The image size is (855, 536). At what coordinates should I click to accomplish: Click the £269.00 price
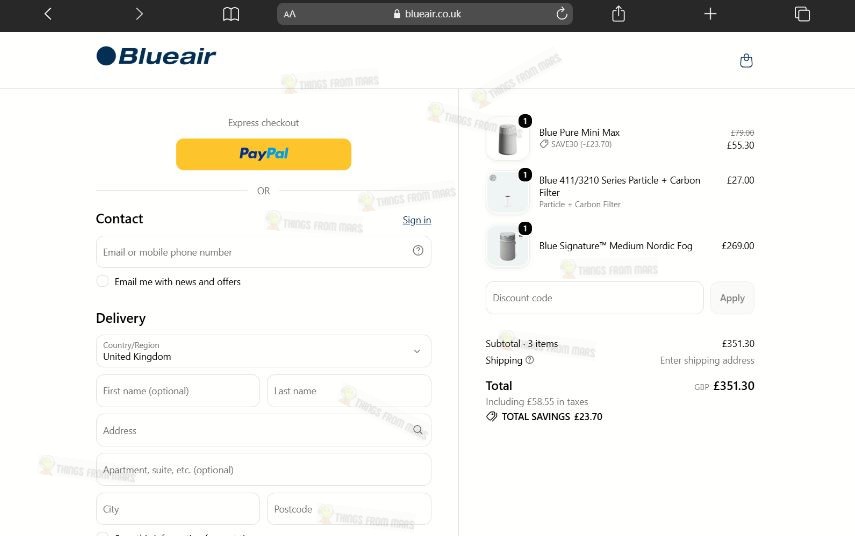738,245
